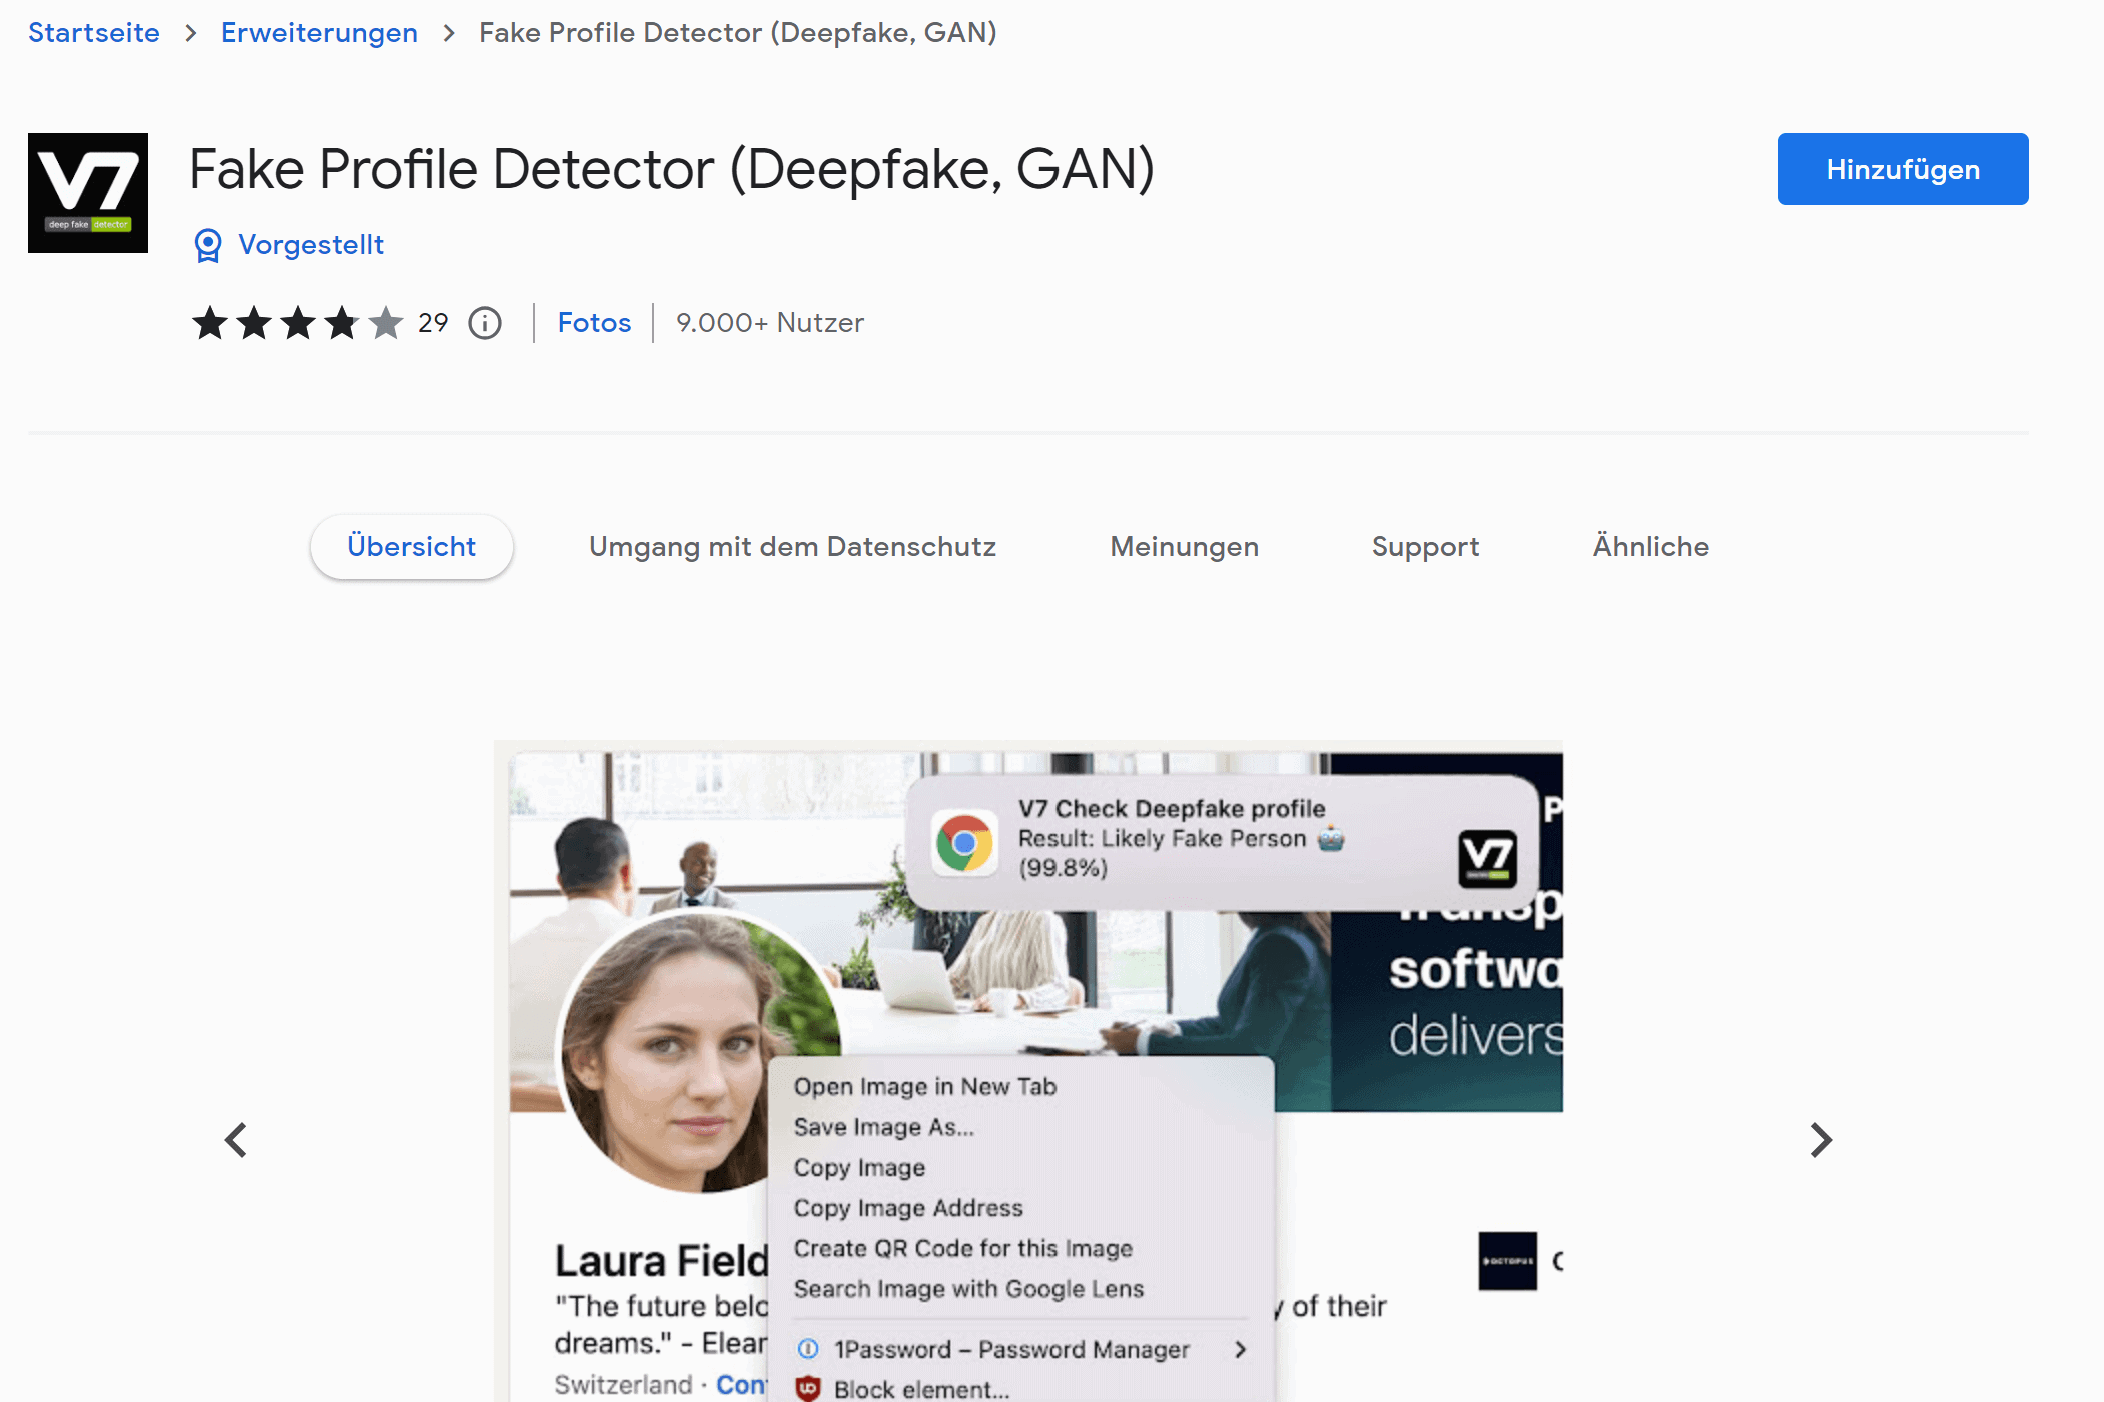Show previous screenshot with left arrow

click(x=236, y=1140)
